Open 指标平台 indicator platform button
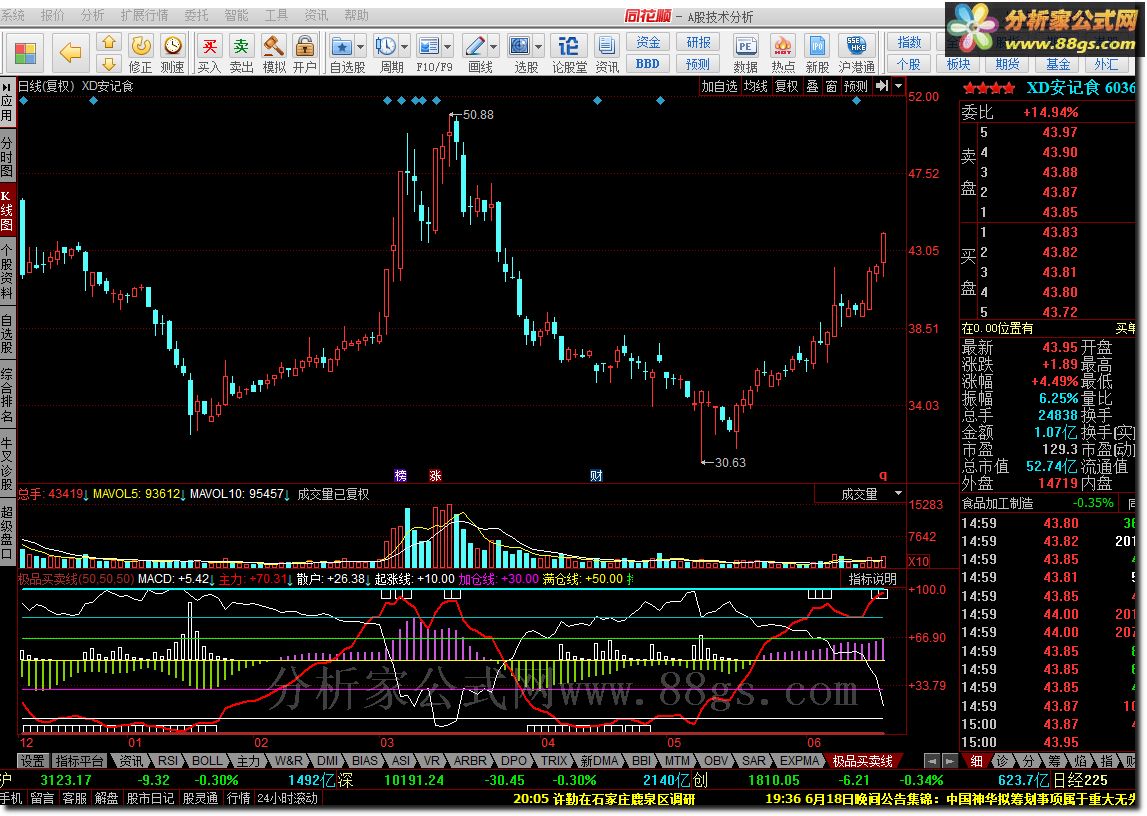The height and width of the screenshot is (816, 1147). point(80,760)
